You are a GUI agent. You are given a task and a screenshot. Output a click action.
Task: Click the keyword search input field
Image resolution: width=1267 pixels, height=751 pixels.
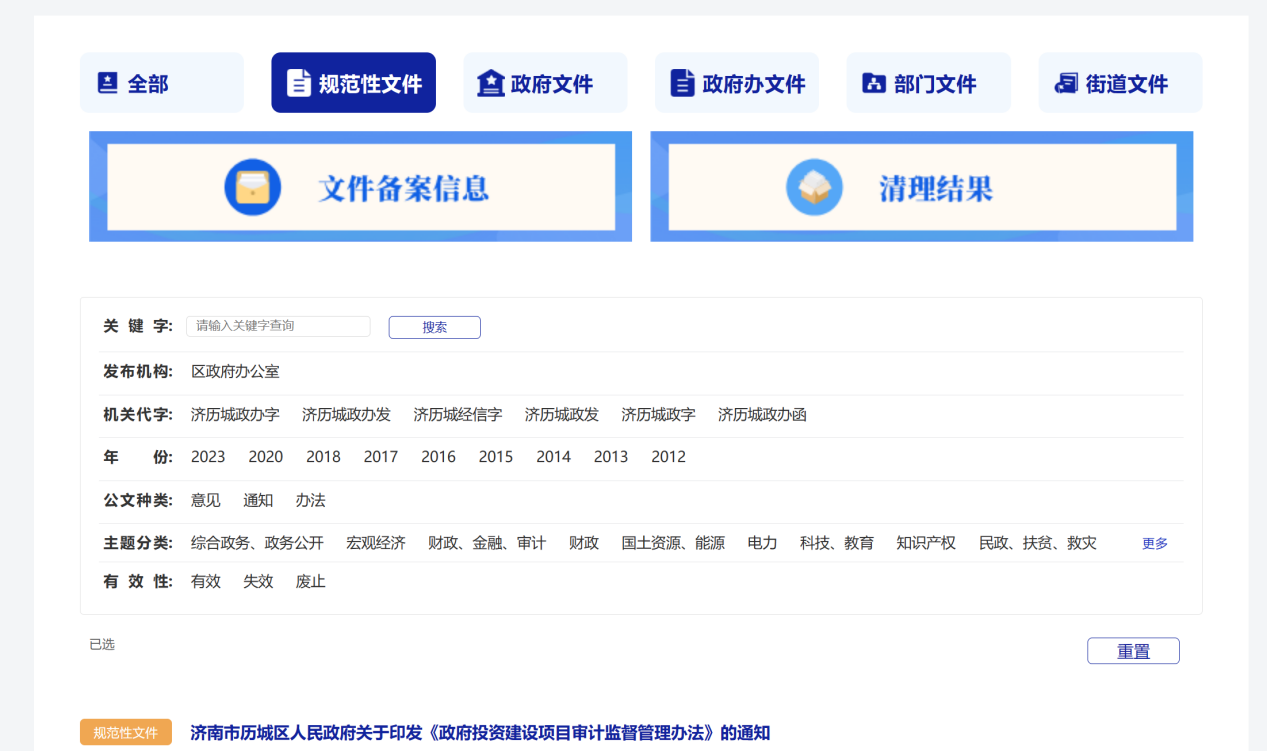278,326
